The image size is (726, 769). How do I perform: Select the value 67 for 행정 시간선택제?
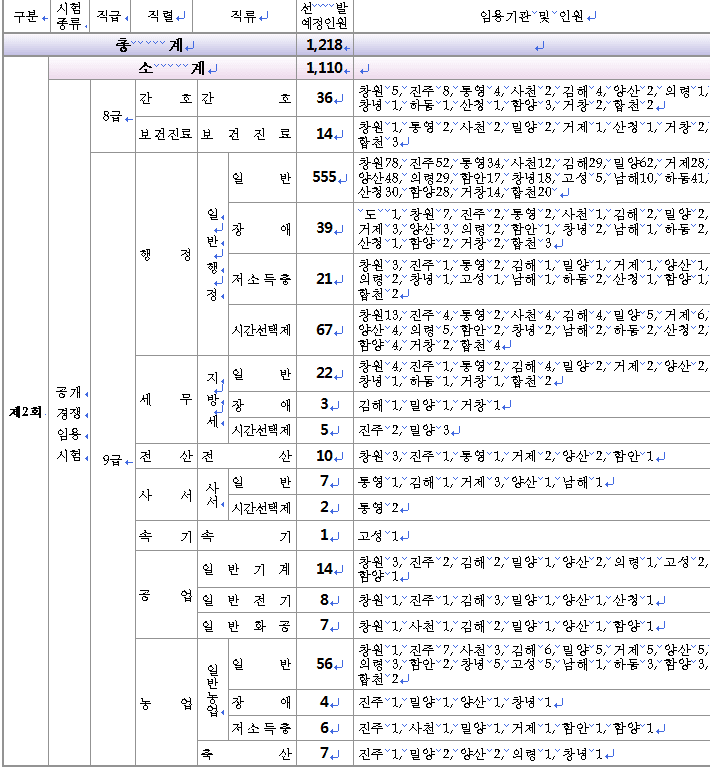pos(325,330)
